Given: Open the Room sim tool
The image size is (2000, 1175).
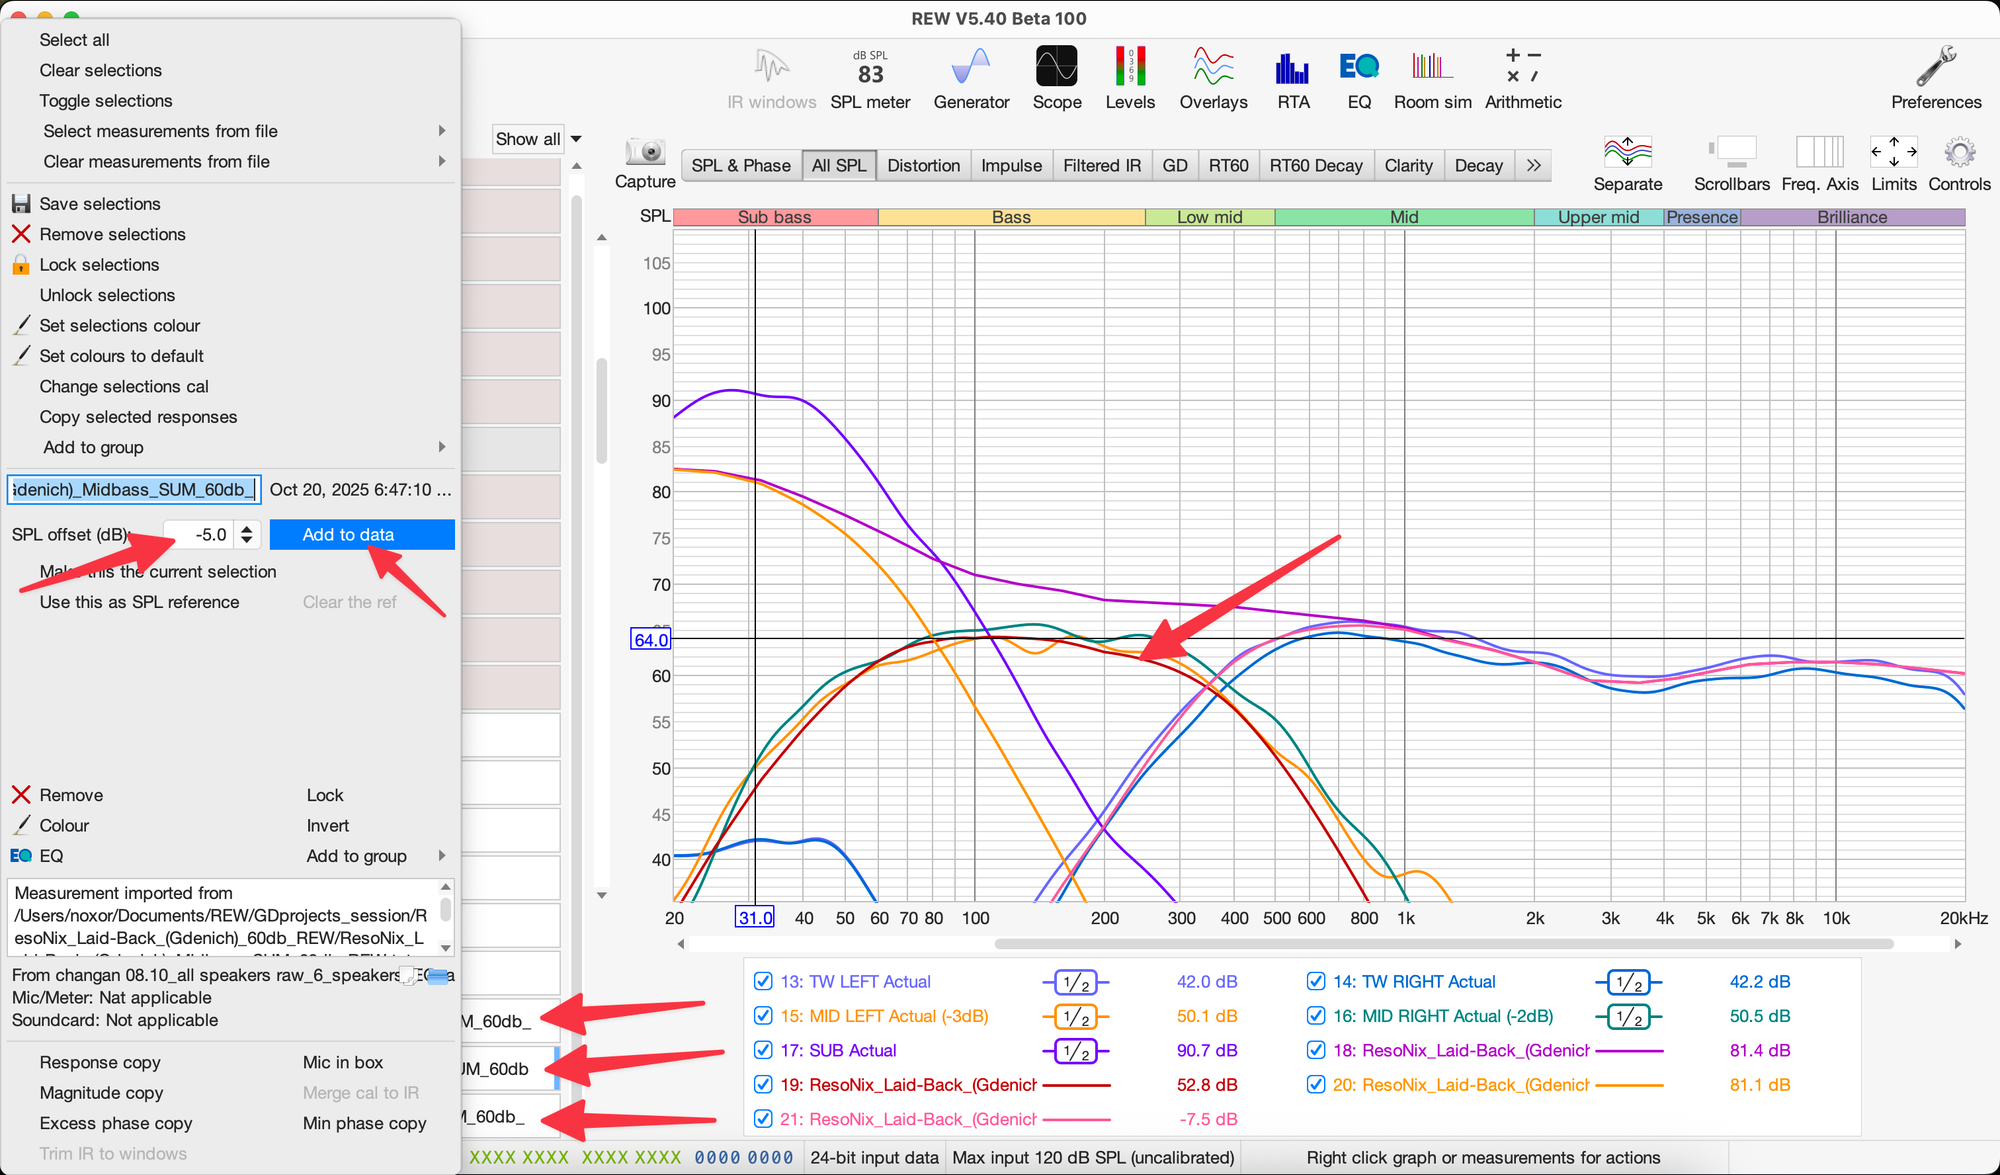Looking at the screenshot, I should click(x=1432, y=78).
